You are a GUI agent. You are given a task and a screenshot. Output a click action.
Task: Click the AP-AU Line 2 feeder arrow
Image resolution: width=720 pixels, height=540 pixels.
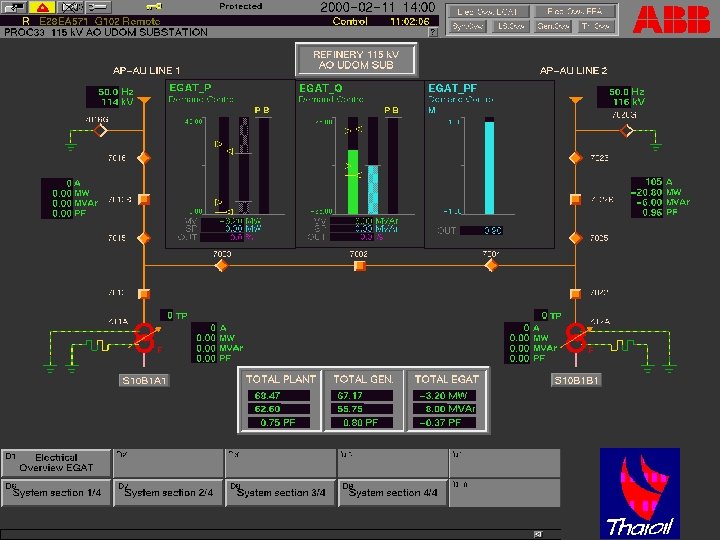576,101
